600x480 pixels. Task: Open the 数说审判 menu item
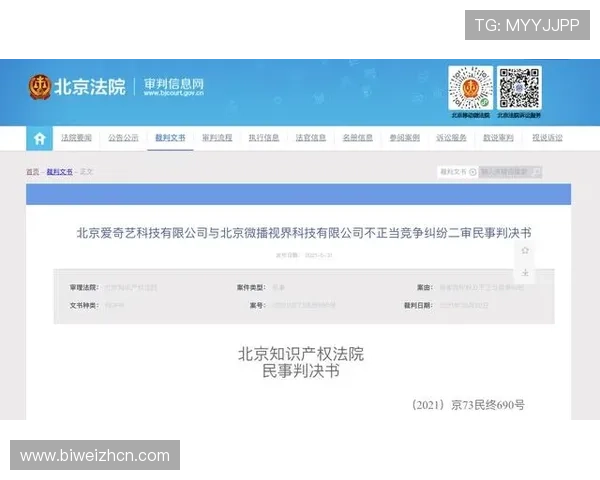click(x=499, y=138)
